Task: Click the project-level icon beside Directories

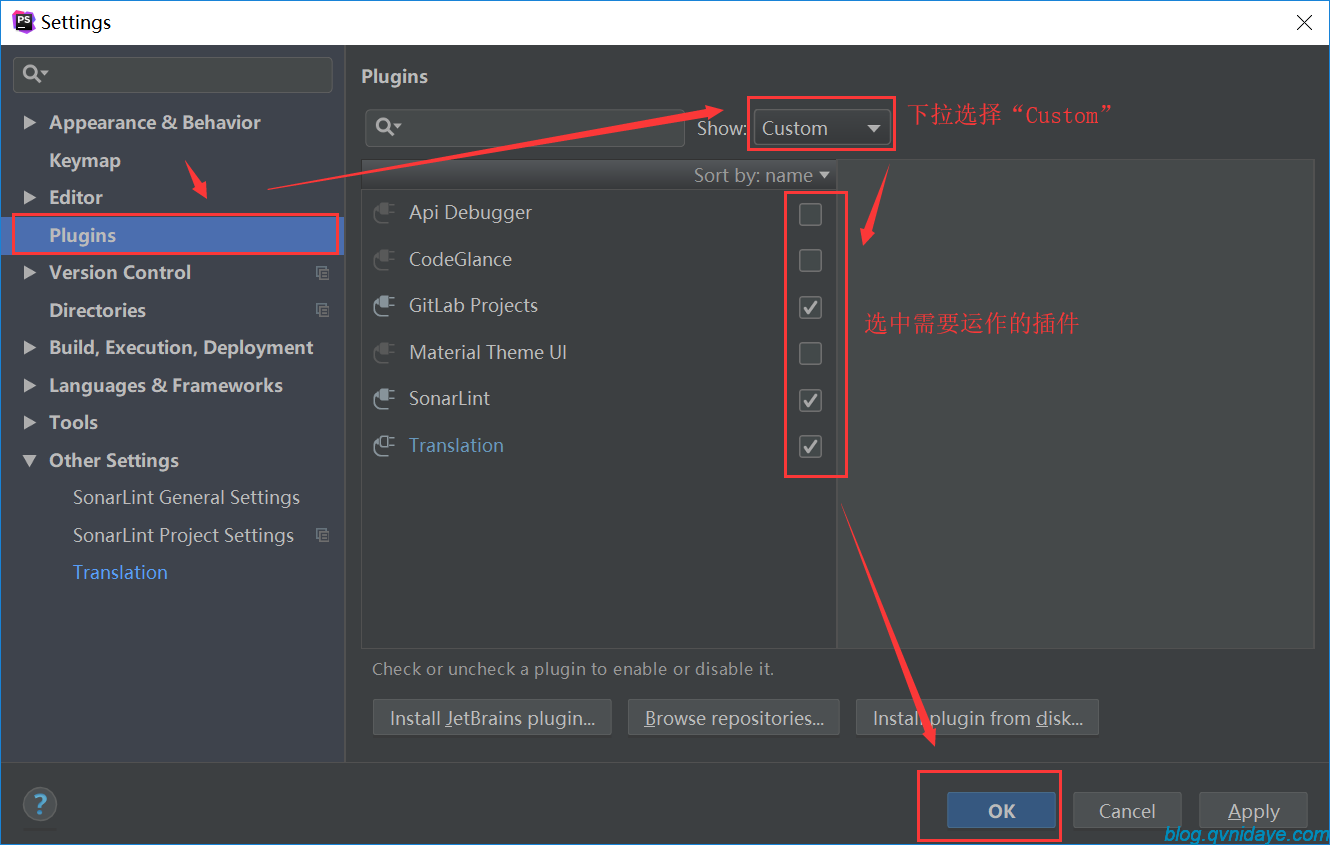Action: pyautogui.click(x=322, y=310)
